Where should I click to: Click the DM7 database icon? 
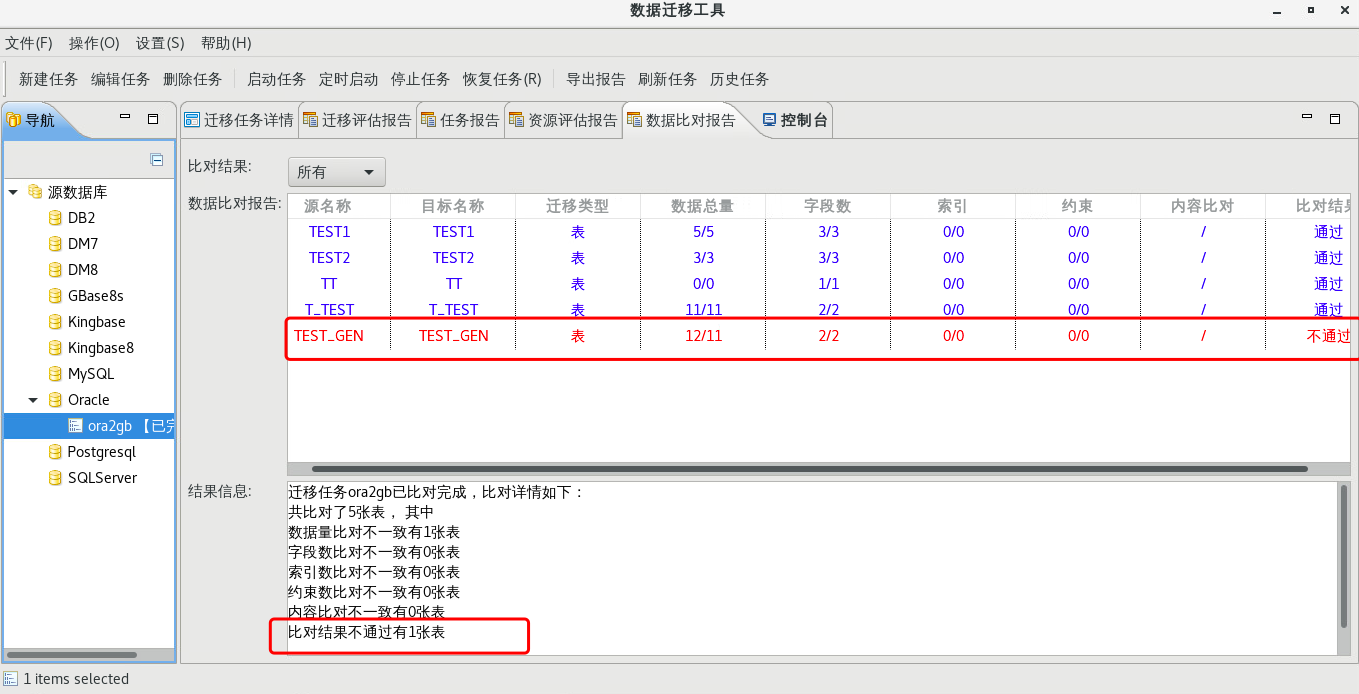[x=55, y=244]
